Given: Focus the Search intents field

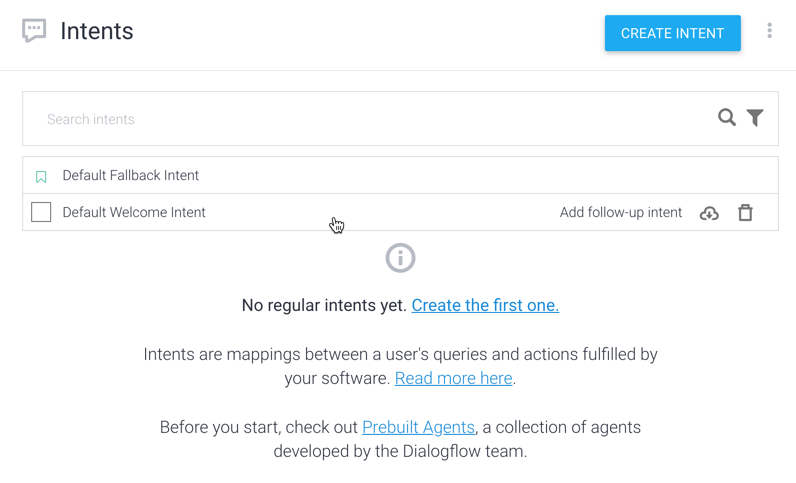Looking at the screenshot, I should [x=370, y=119].
